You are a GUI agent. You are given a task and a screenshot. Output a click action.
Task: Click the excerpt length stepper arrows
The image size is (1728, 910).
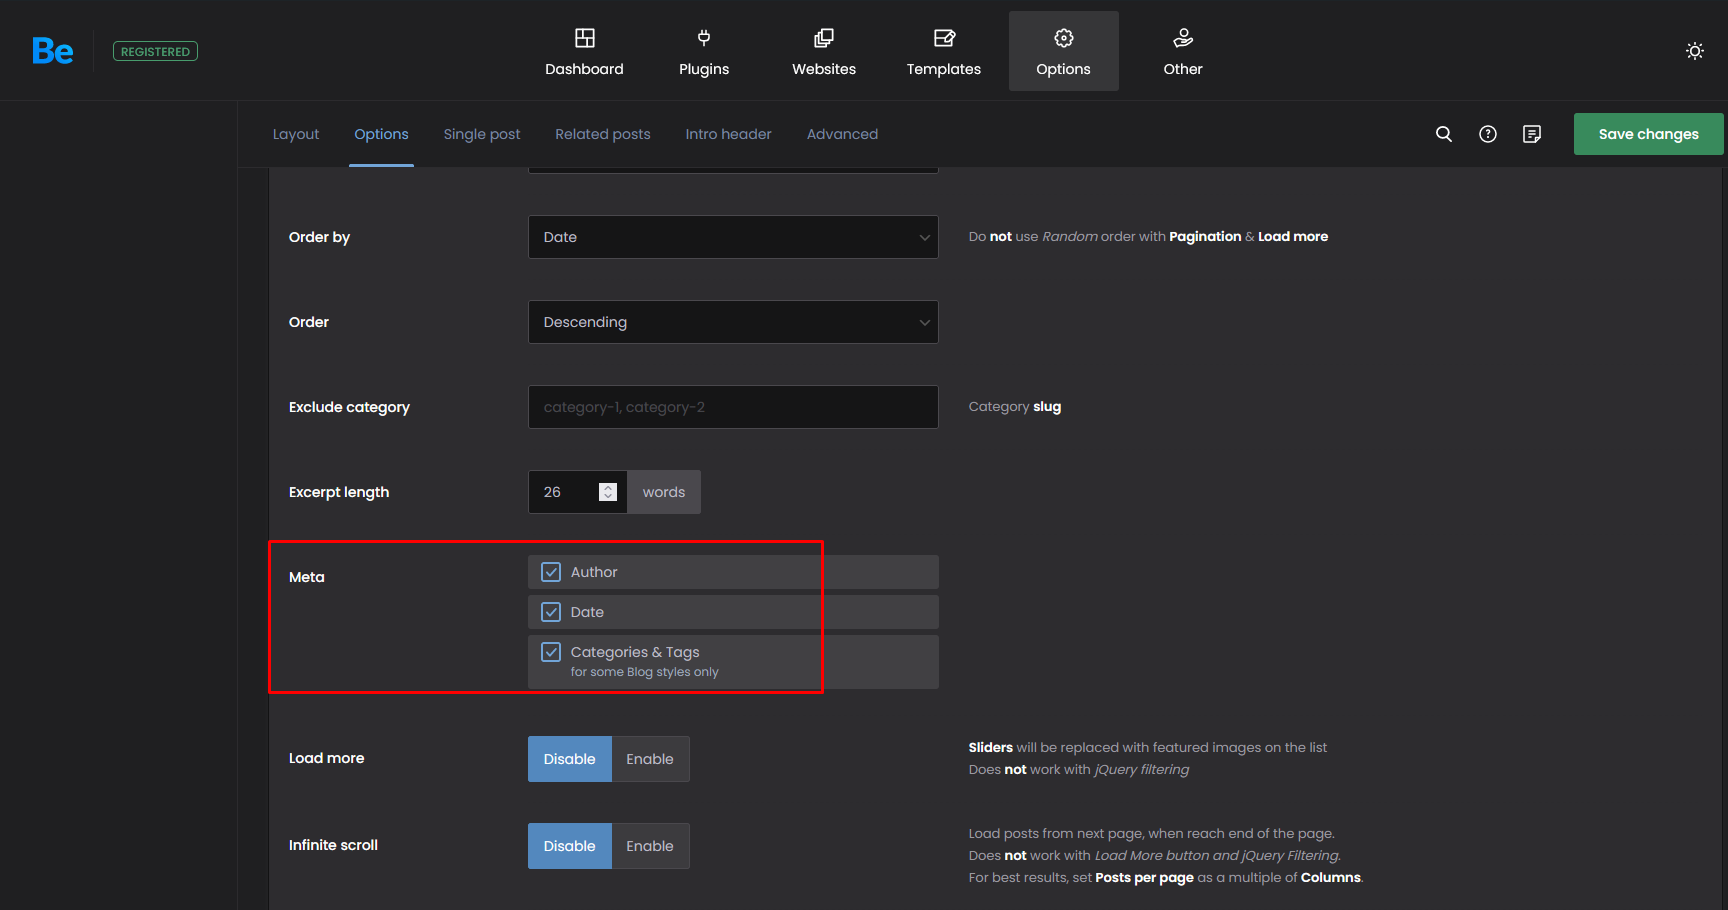tap(608, 492)
